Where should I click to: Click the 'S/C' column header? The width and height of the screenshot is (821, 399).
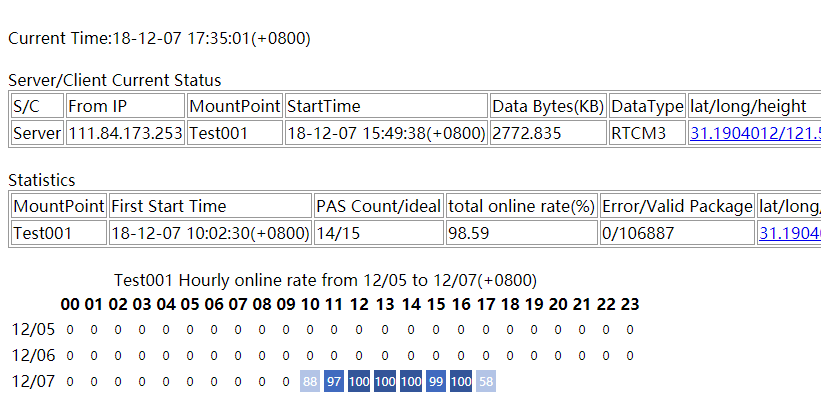point(37,106)
